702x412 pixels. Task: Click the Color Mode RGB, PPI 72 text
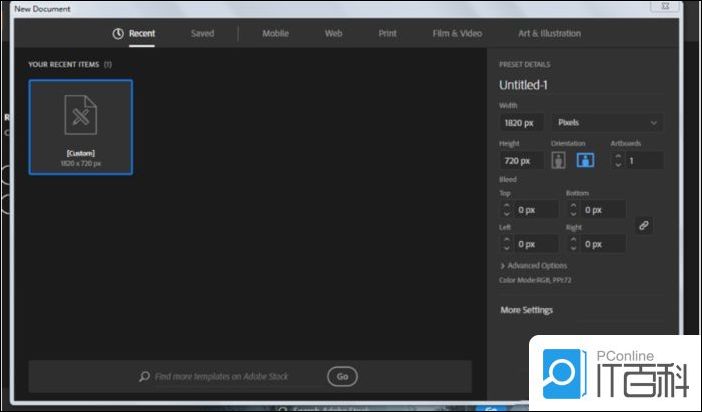tap(535, 280)
